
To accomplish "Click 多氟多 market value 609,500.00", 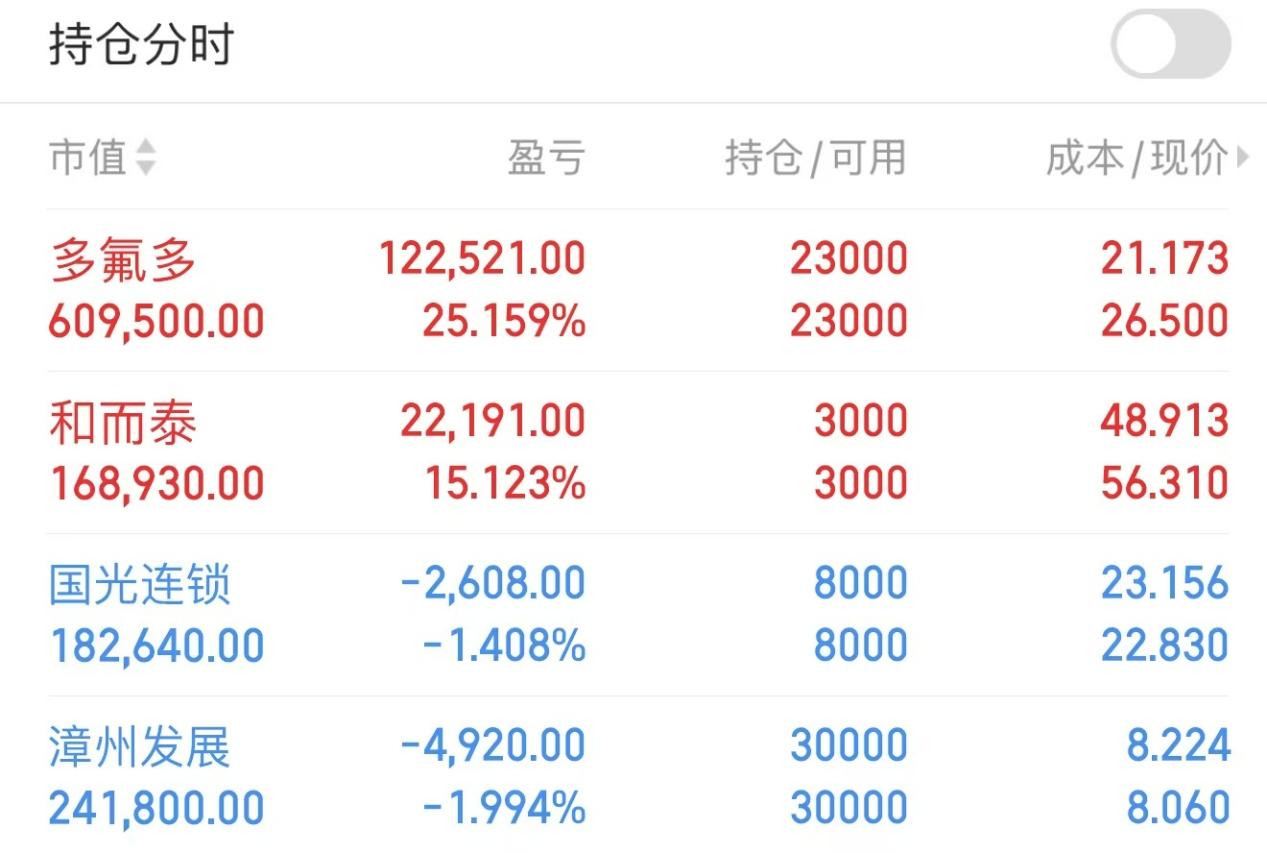I will coord(157,322).
